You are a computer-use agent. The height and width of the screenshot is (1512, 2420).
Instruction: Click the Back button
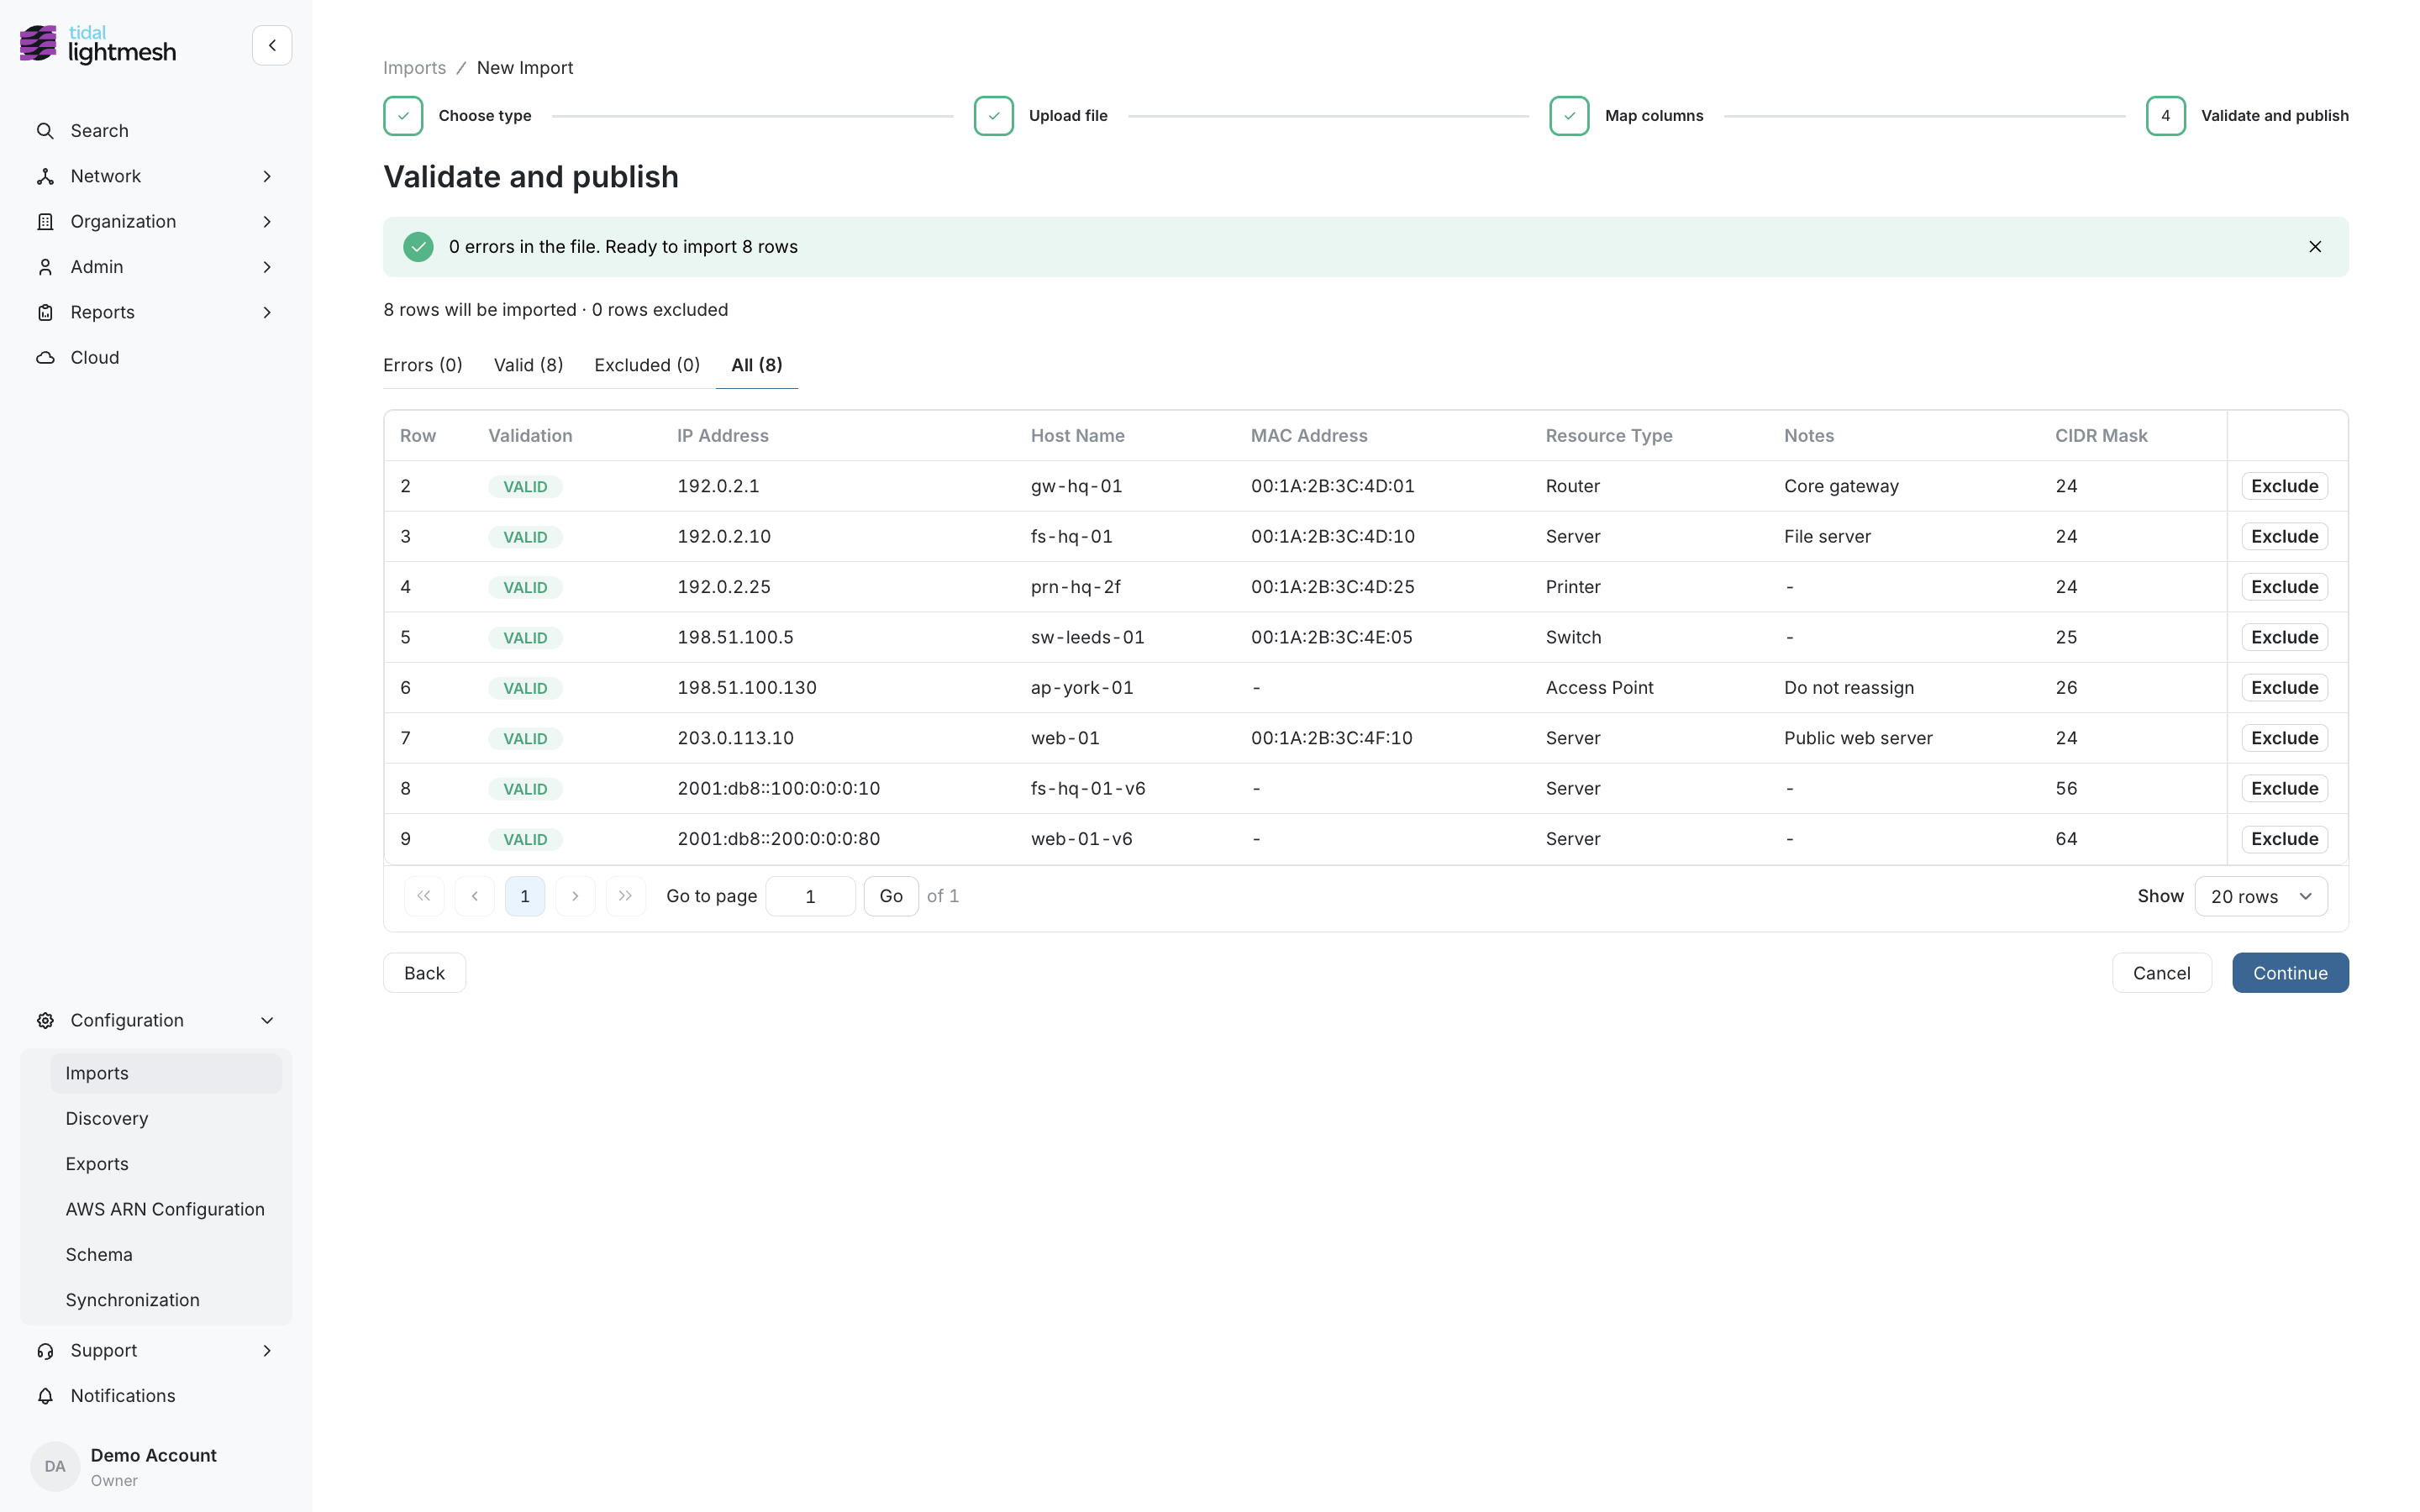pos(424,973)
